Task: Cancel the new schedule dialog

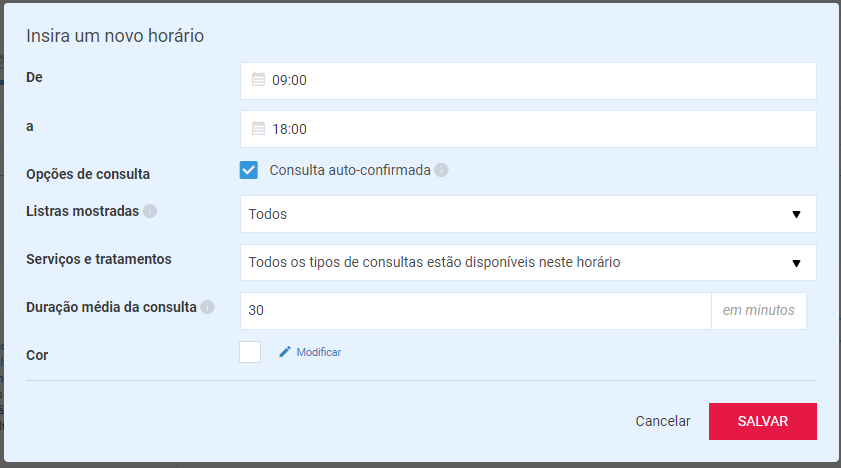Action: click(x=663, y=421)
